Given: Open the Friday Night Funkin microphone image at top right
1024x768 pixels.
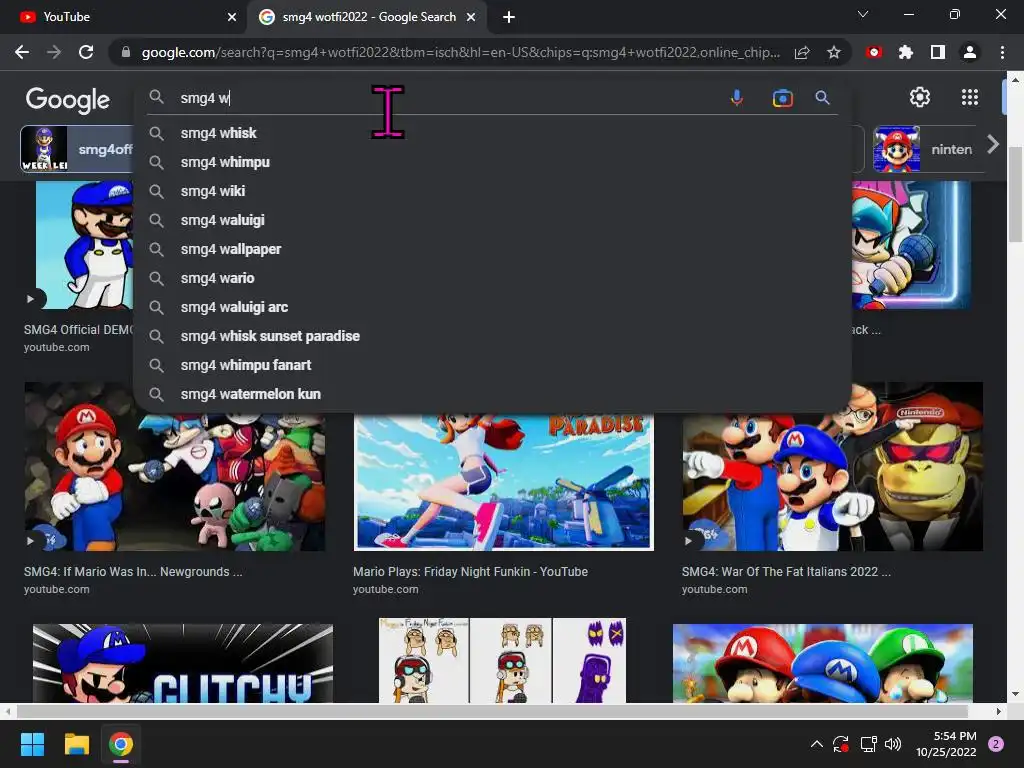Looking at the screenshot, I should tap(911, 245).
